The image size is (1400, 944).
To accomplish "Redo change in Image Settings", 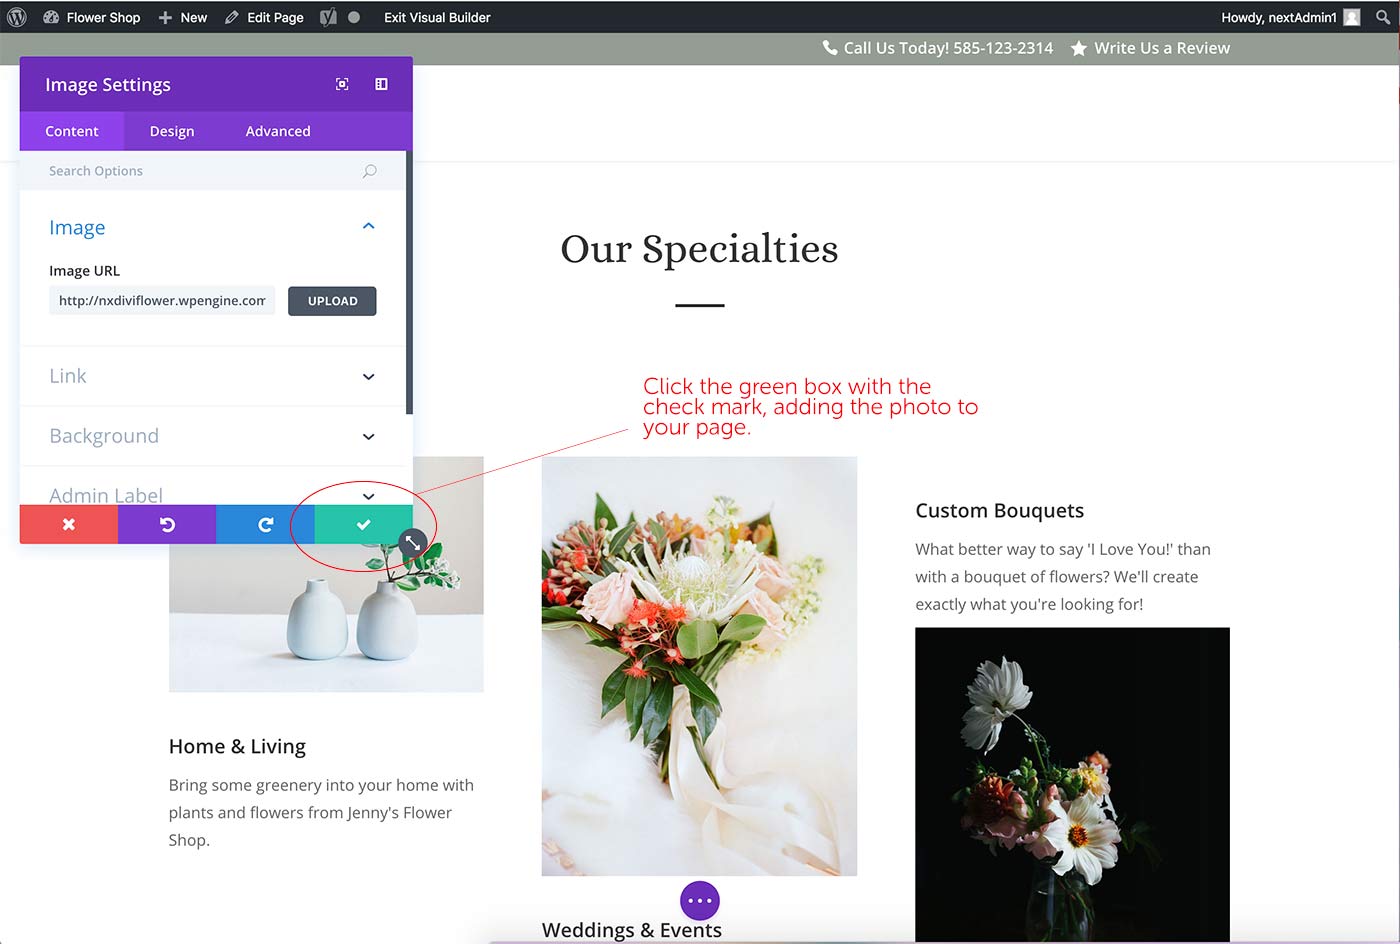I will (x=265, y=524).
